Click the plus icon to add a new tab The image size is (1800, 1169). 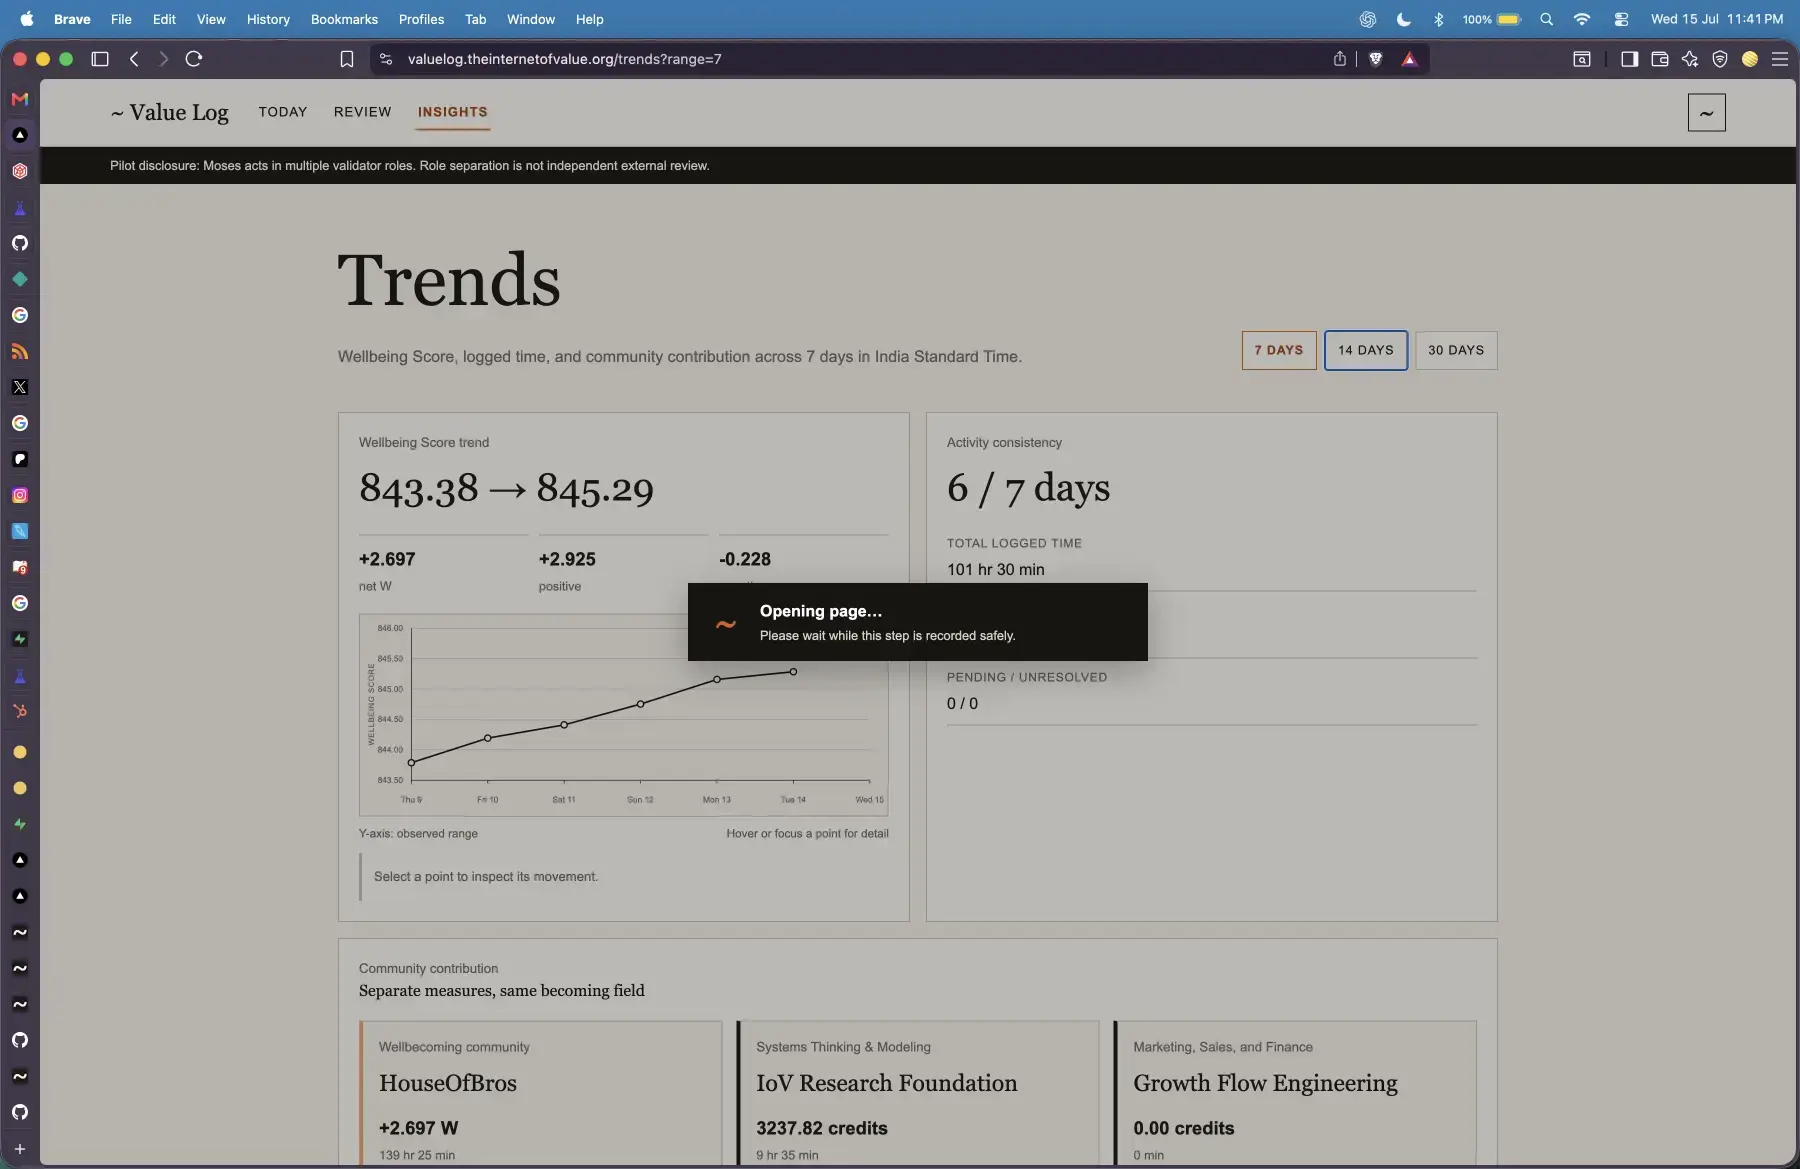(x=20, y=1149)
